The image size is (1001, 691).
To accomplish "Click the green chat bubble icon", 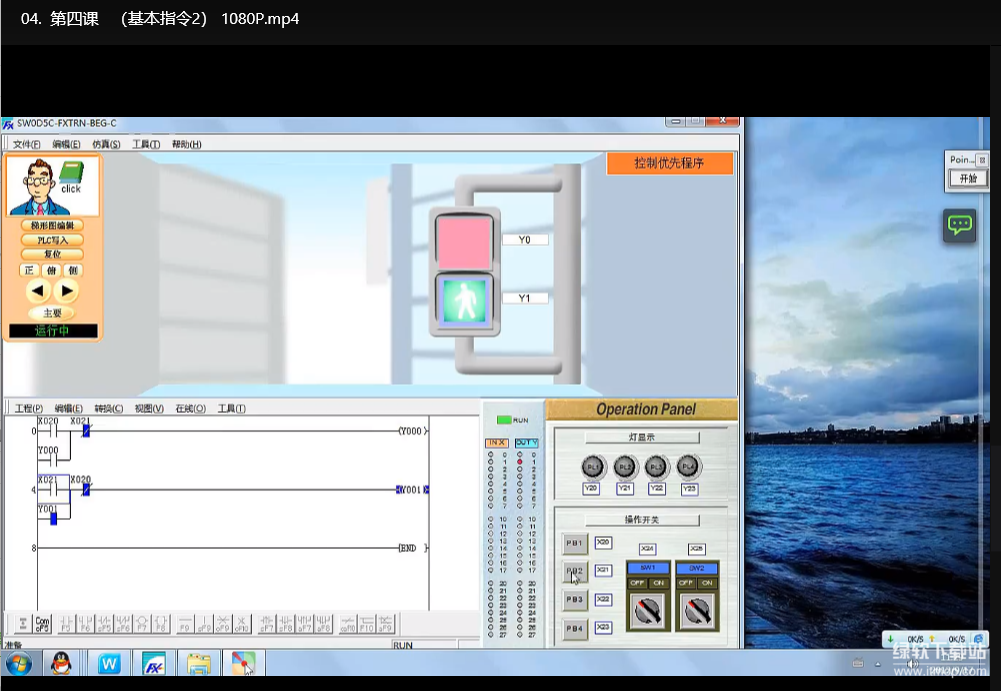I will pos(960,225).
